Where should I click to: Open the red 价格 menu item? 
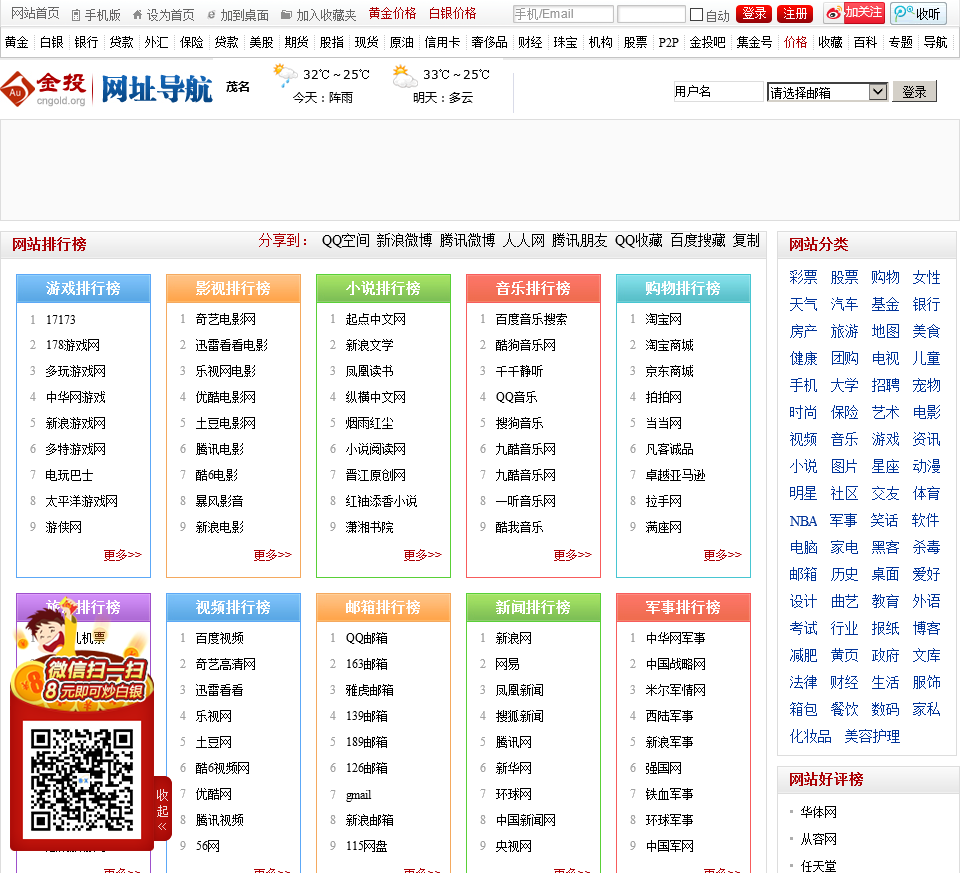click(x=795, y=42)
